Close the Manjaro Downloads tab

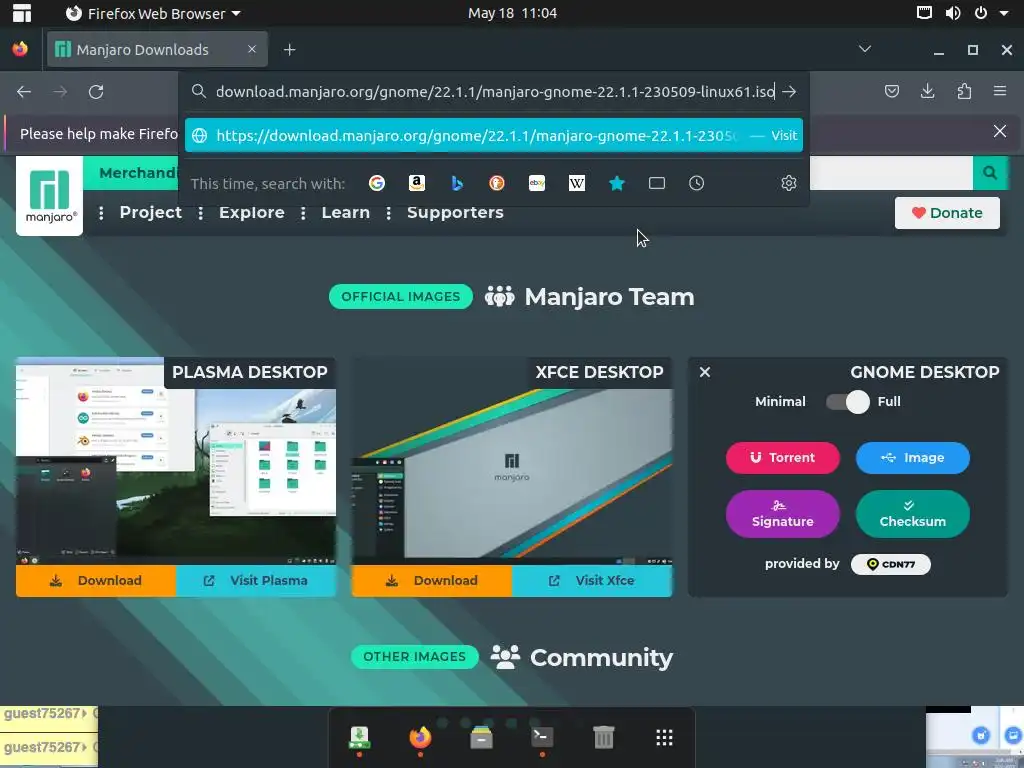click(x=252, y=49)
